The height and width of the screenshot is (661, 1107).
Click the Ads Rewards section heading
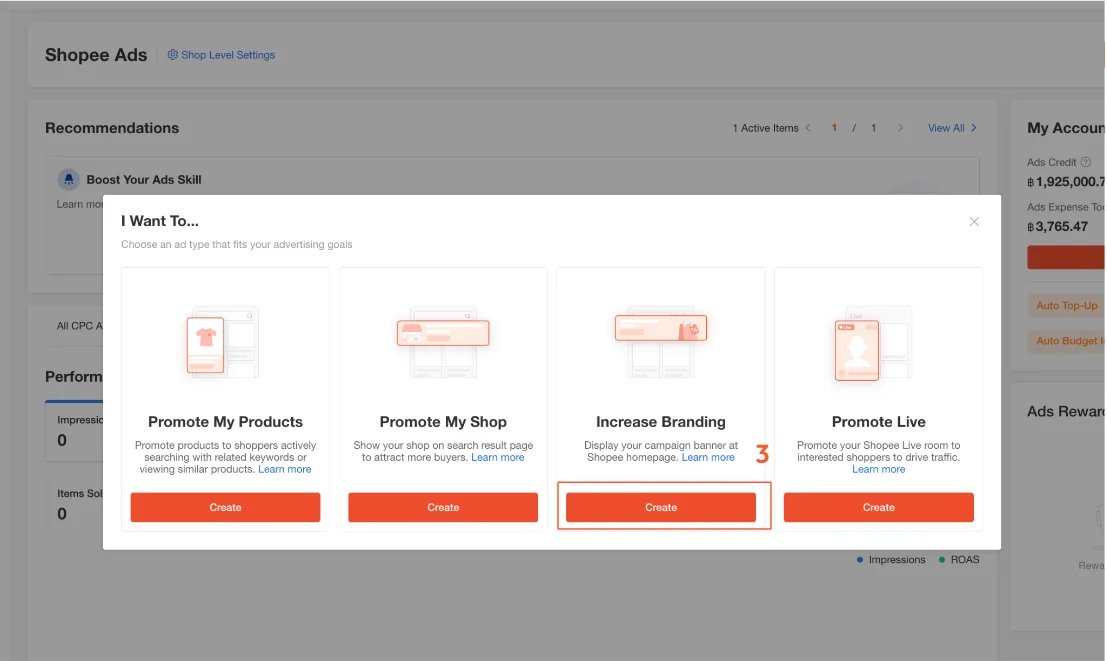(1066, 412)
